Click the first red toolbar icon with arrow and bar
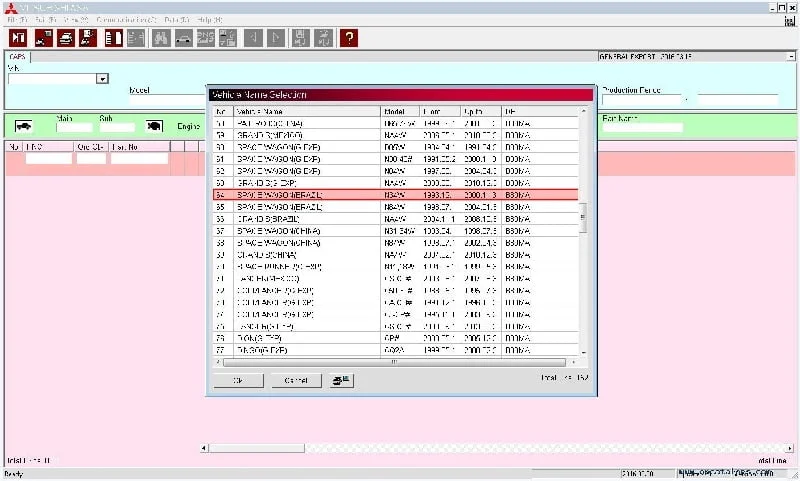 18,38
